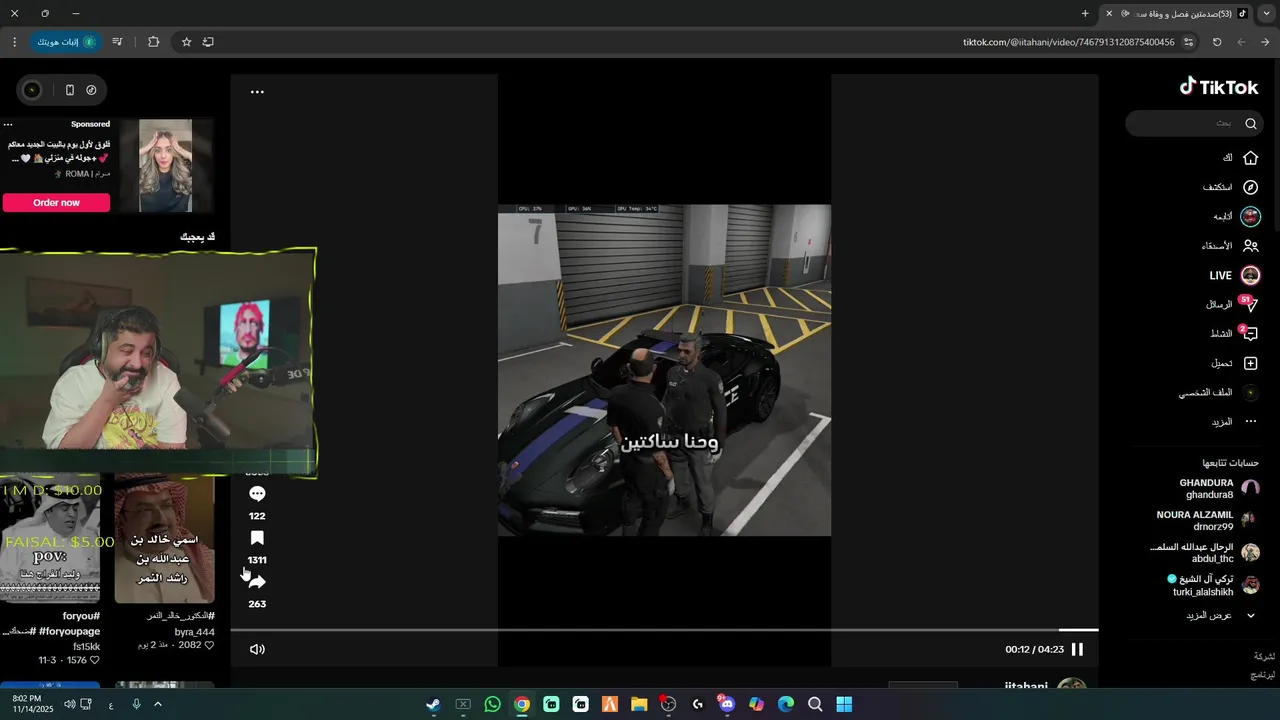Open Steam from the taskbar
The width and height of the screenshot is (1280, 720).
tap(433, 705)
